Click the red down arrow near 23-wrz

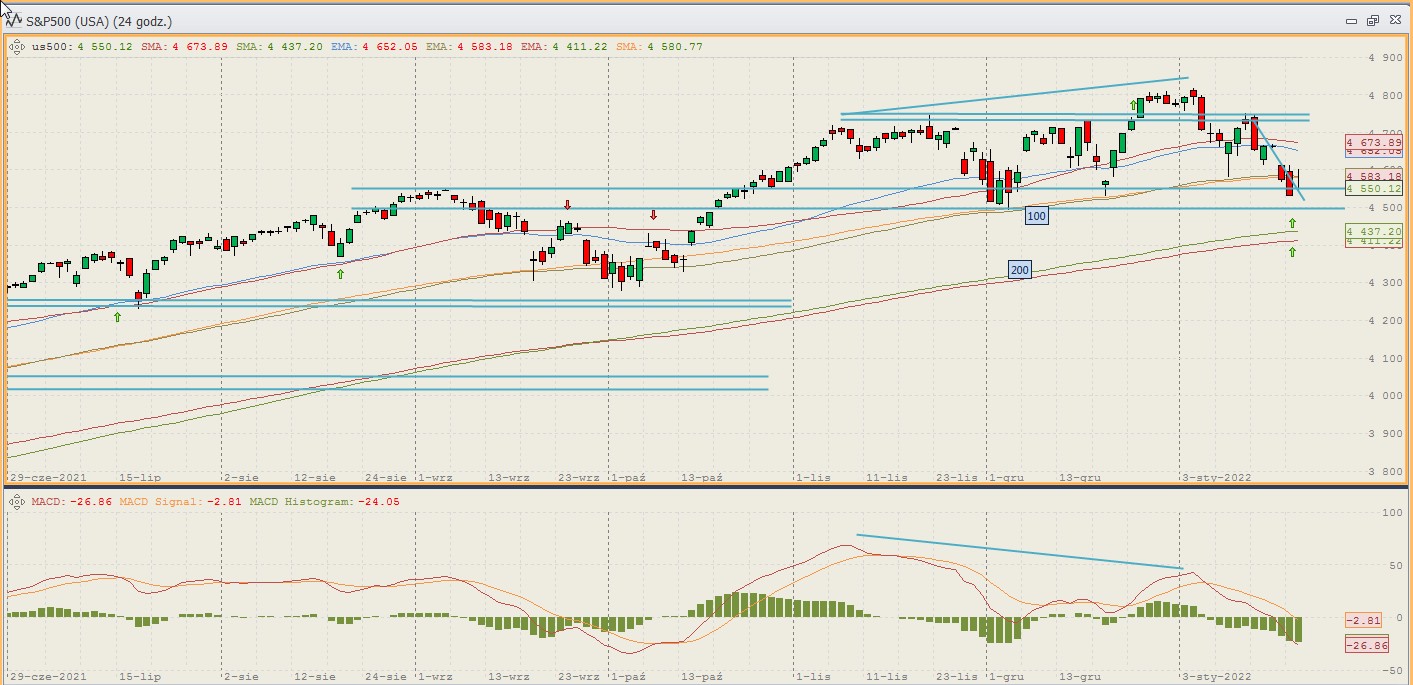tap(567, 205)
